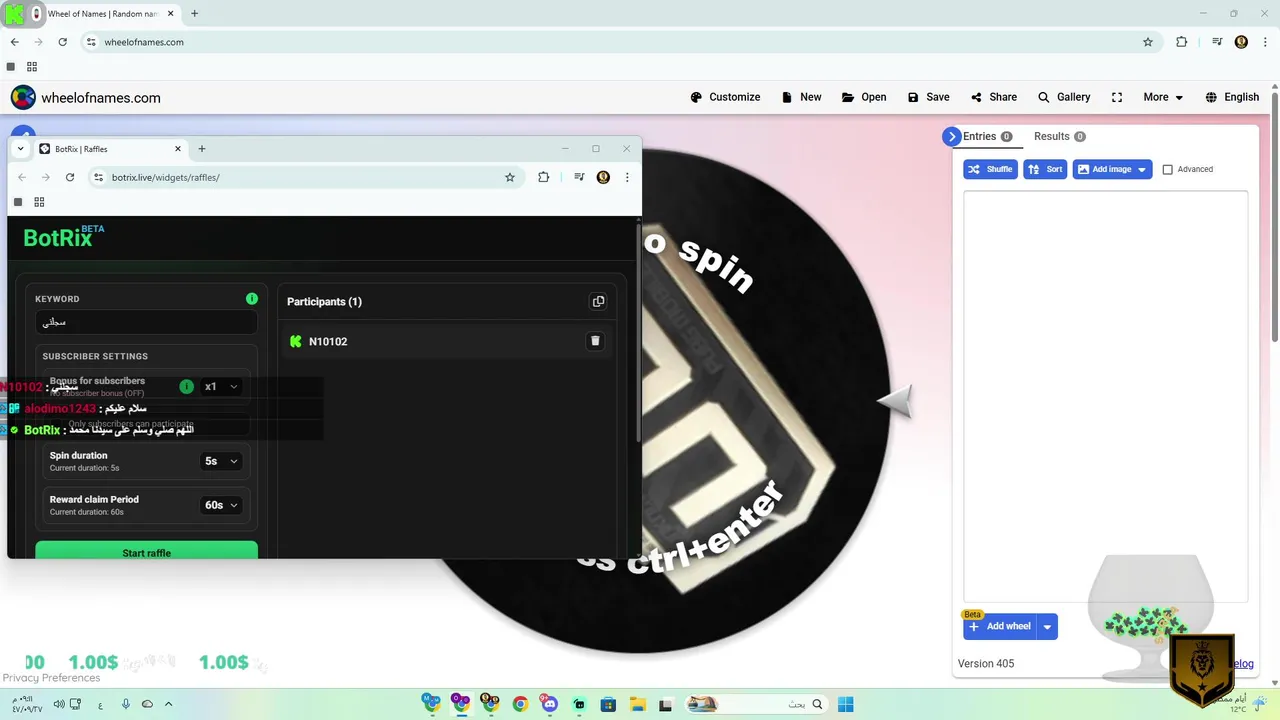Enable the Advanced checkbox
The height and width of the screenshot is (720, 1280).
(1167, 169)
